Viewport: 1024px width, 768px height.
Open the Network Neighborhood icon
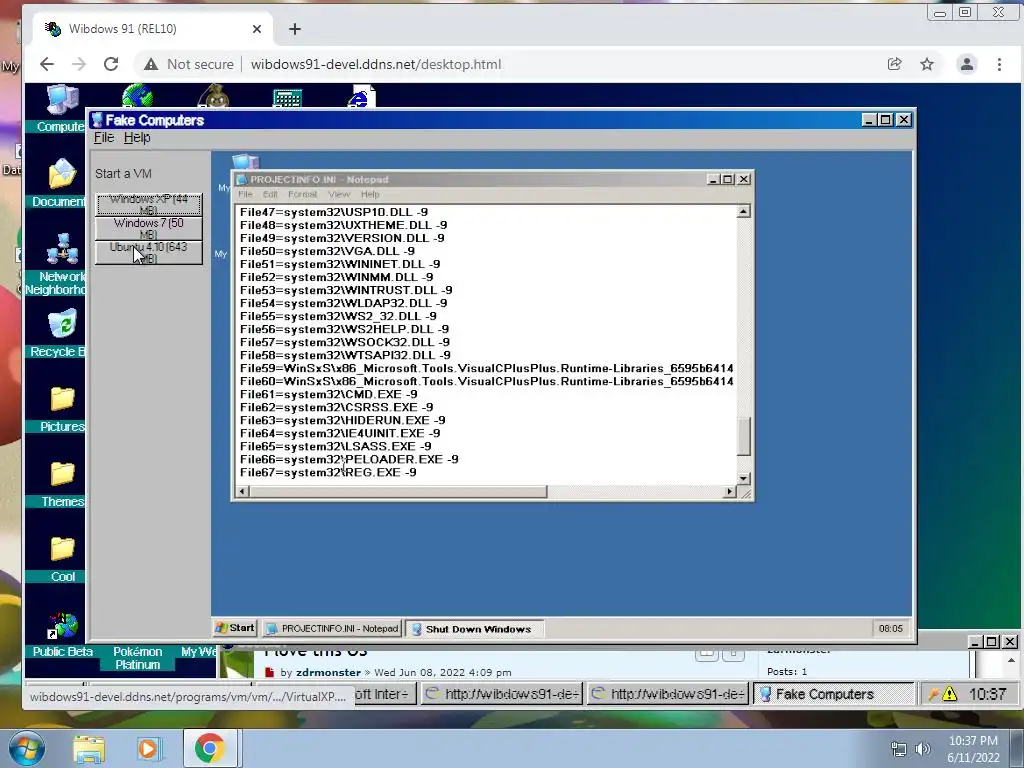coord(62,249)
